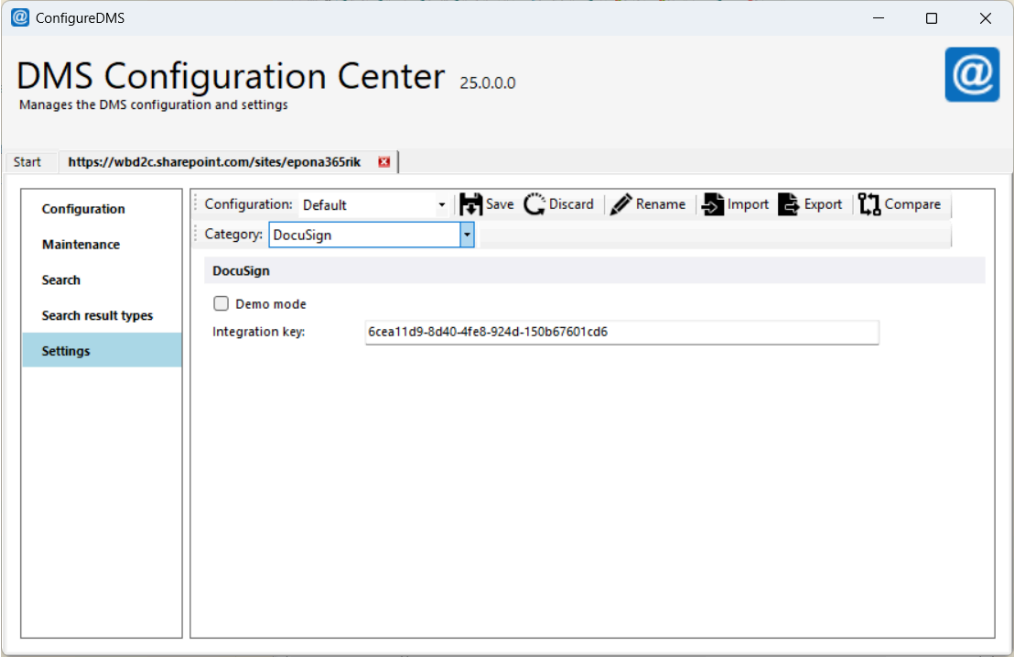Click the Discard circular arrow icon

(535, 204)
